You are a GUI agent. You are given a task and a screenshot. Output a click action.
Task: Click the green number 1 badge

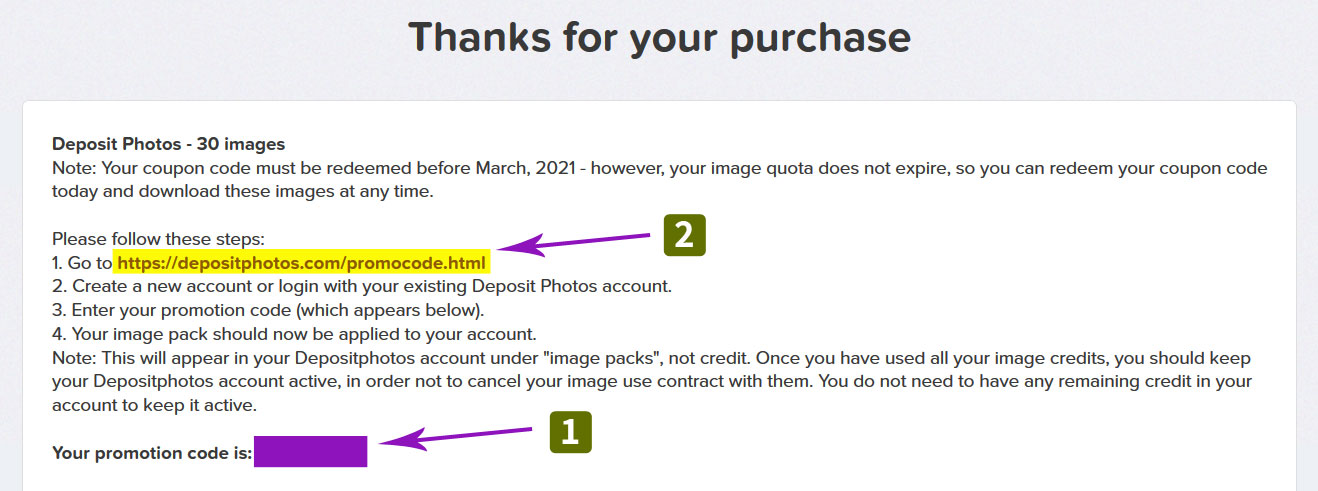[x=569, y=432]
